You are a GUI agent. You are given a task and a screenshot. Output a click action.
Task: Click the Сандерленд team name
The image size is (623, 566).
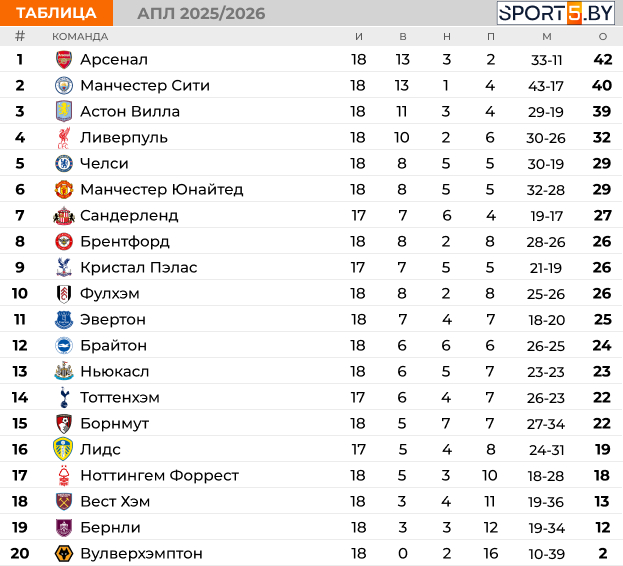(129, 215)
